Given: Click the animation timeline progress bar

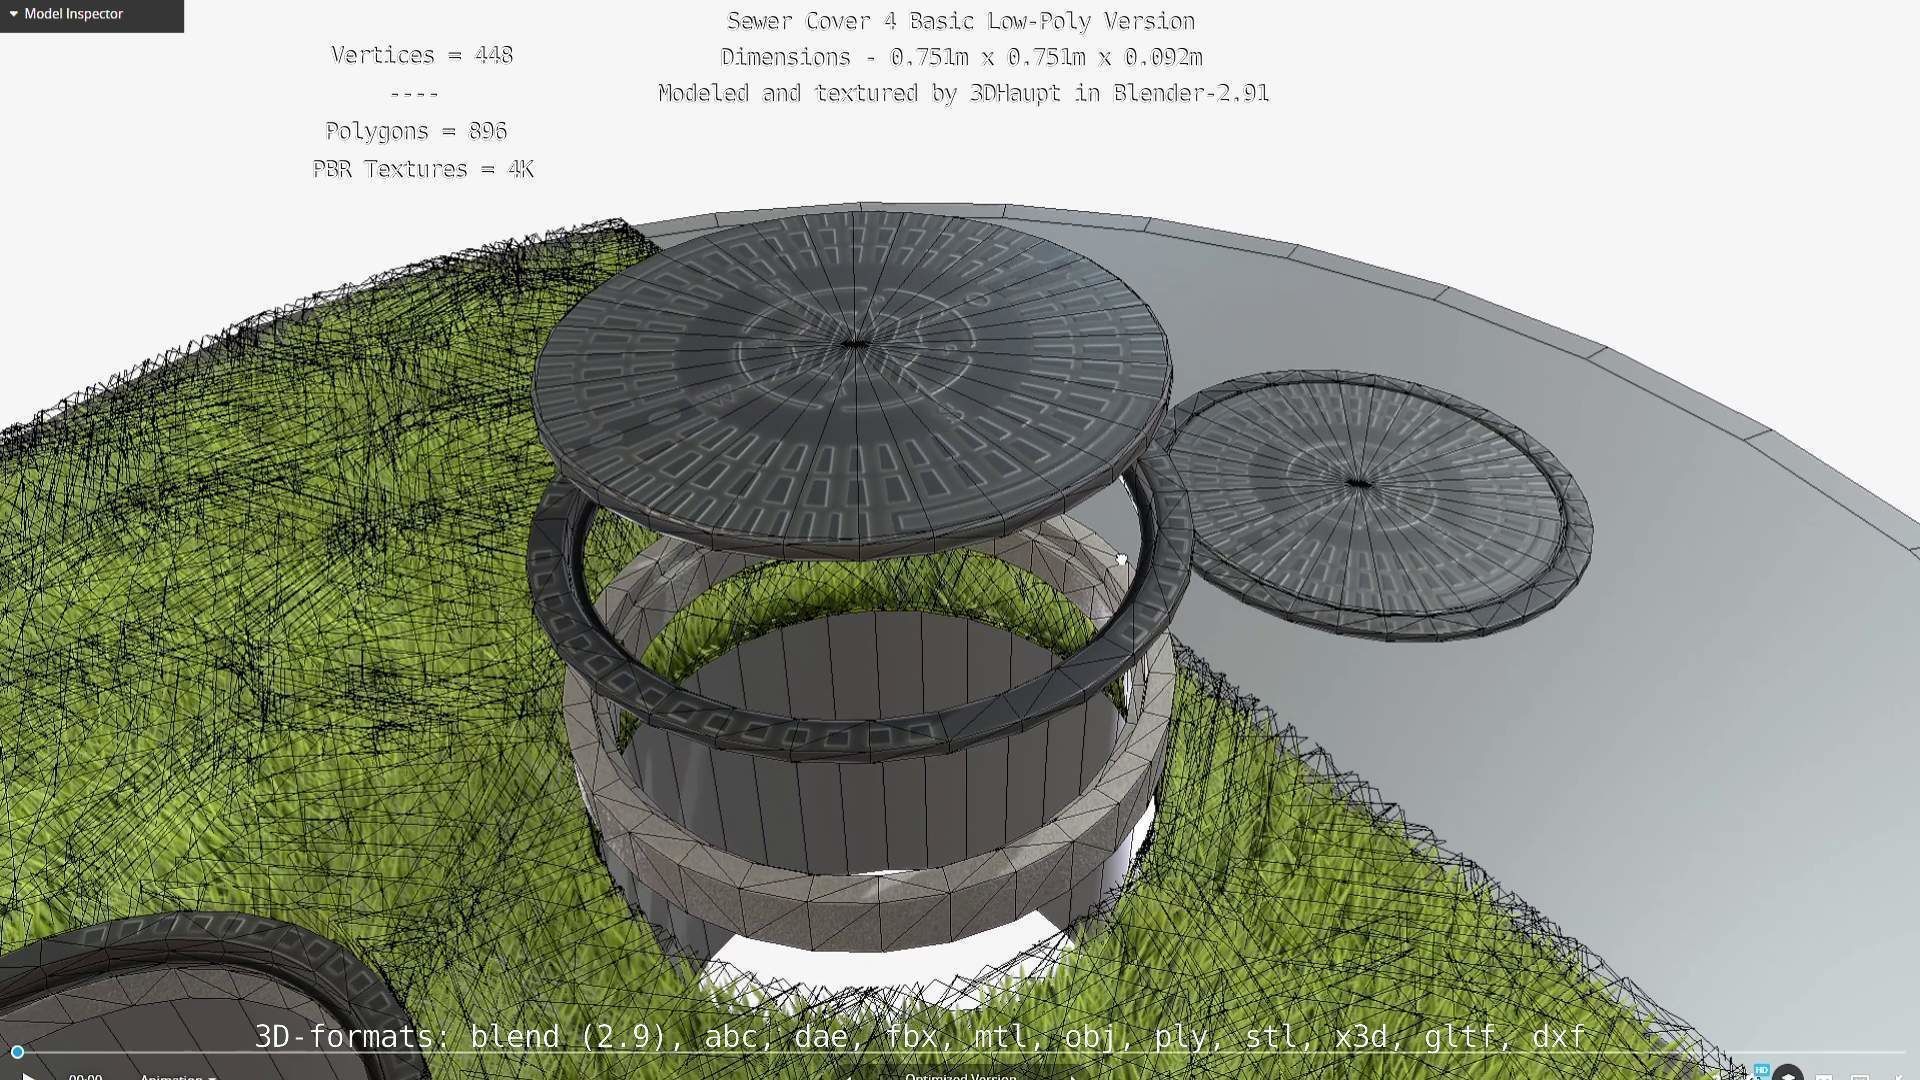Looking at the screenshot, I should tap(960, 1052).
